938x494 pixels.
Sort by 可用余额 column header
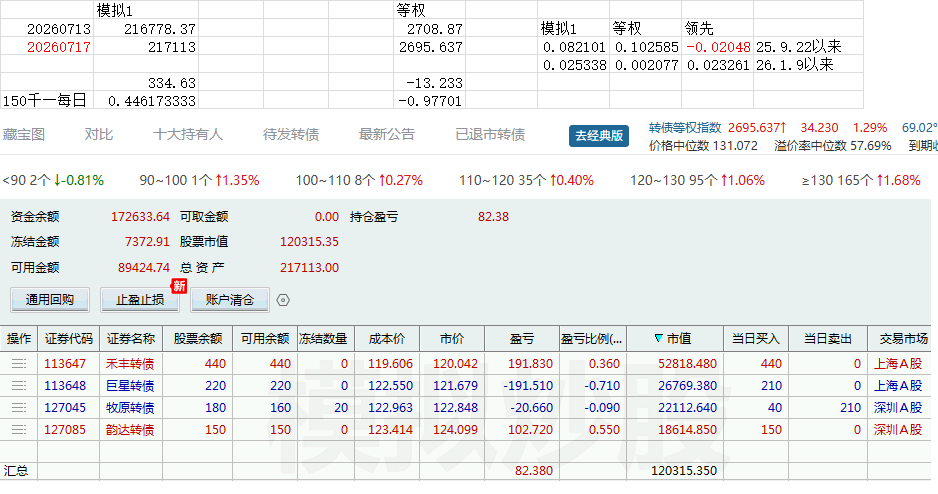click(x=265, y=339)
